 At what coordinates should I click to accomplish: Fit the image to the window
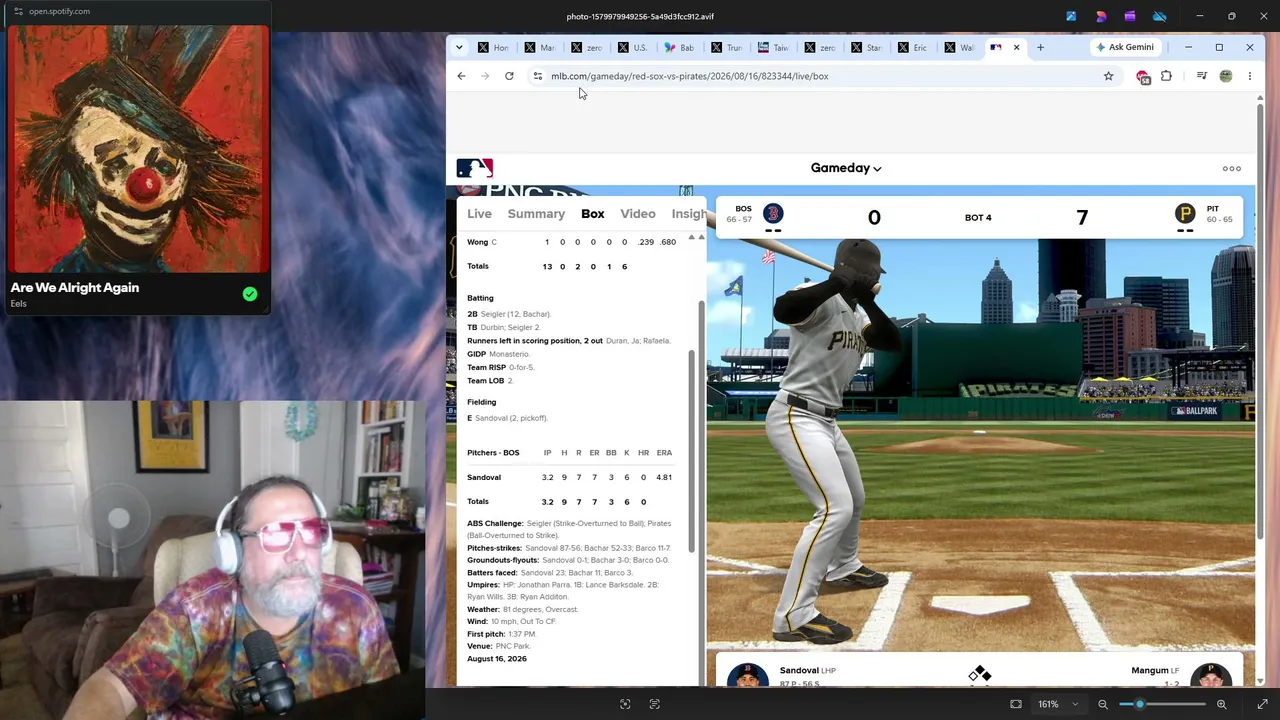click(x=1016, y=704)
